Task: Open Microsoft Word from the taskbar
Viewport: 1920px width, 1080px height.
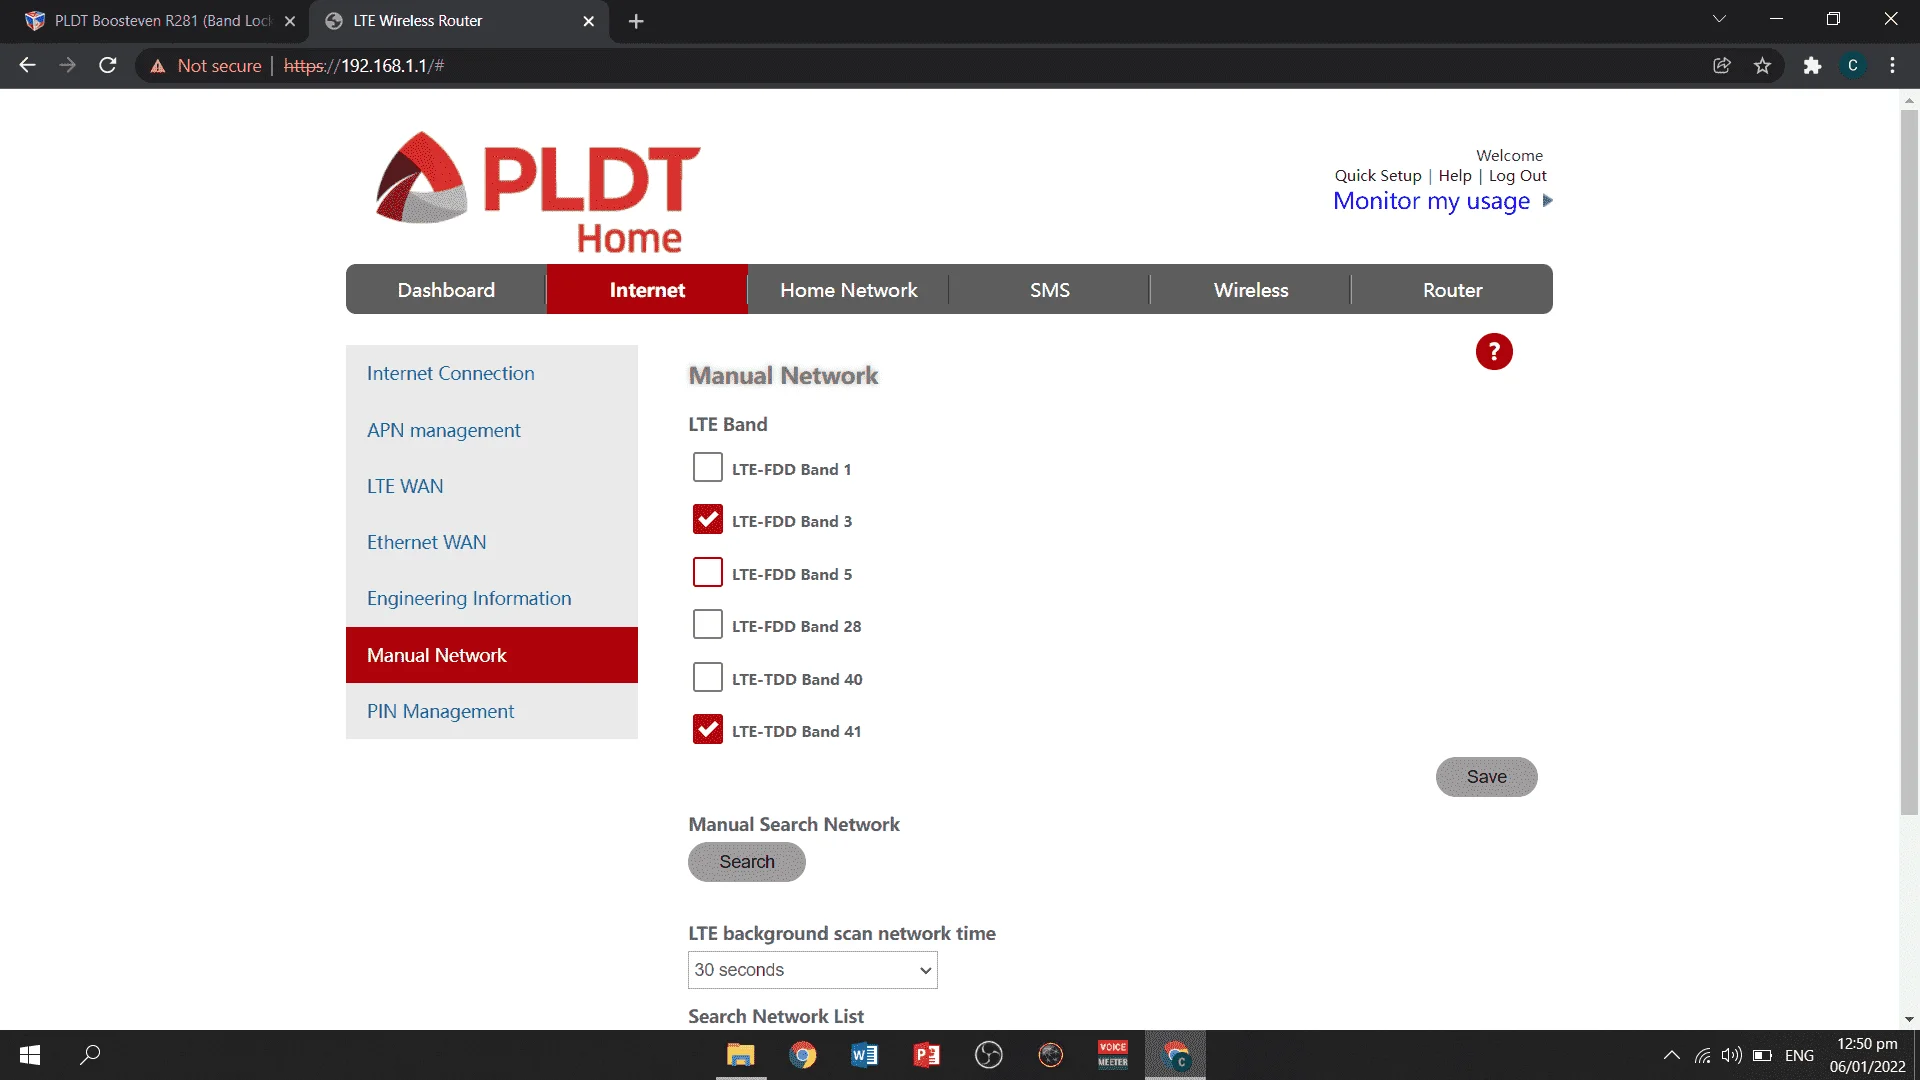Action: coord(864,1055)
